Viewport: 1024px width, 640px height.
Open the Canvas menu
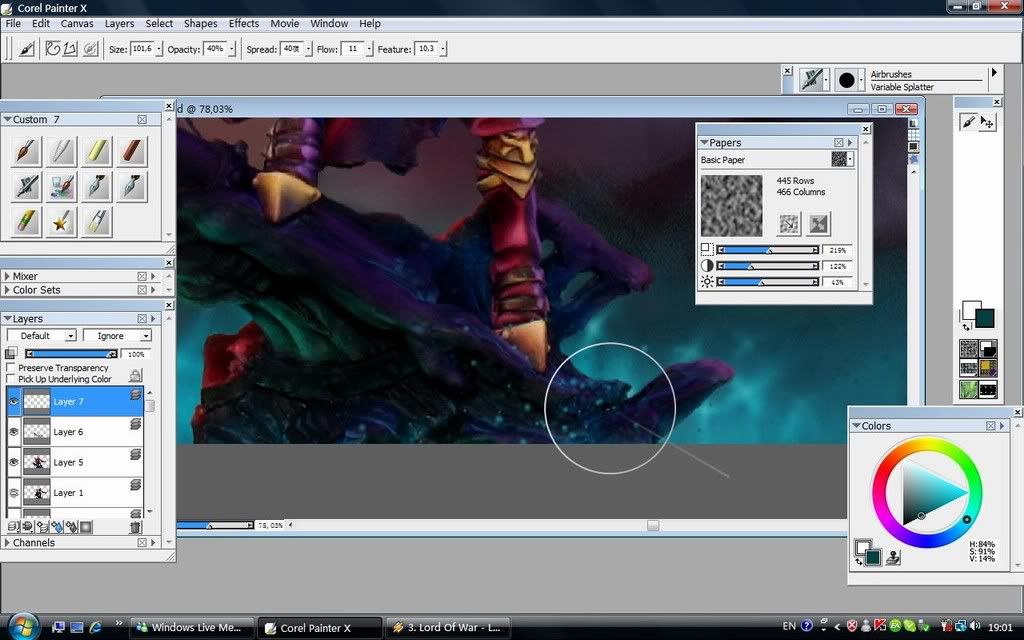77,24
